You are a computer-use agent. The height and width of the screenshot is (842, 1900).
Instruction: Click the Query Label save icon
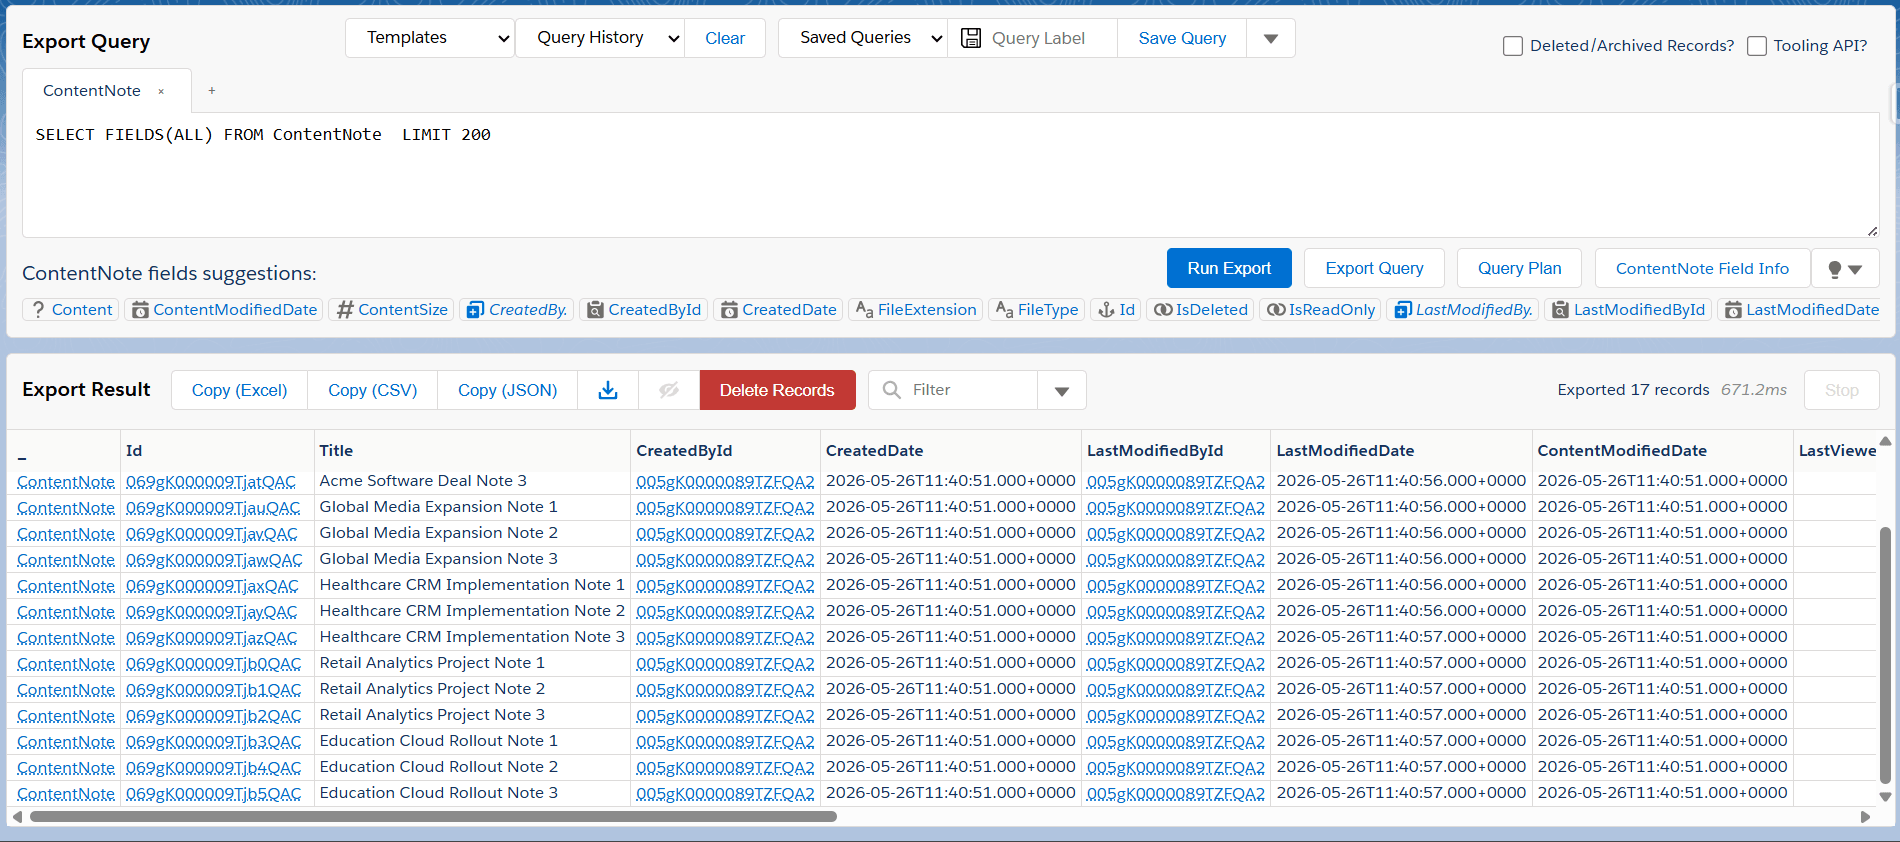[x=971, y=38]
